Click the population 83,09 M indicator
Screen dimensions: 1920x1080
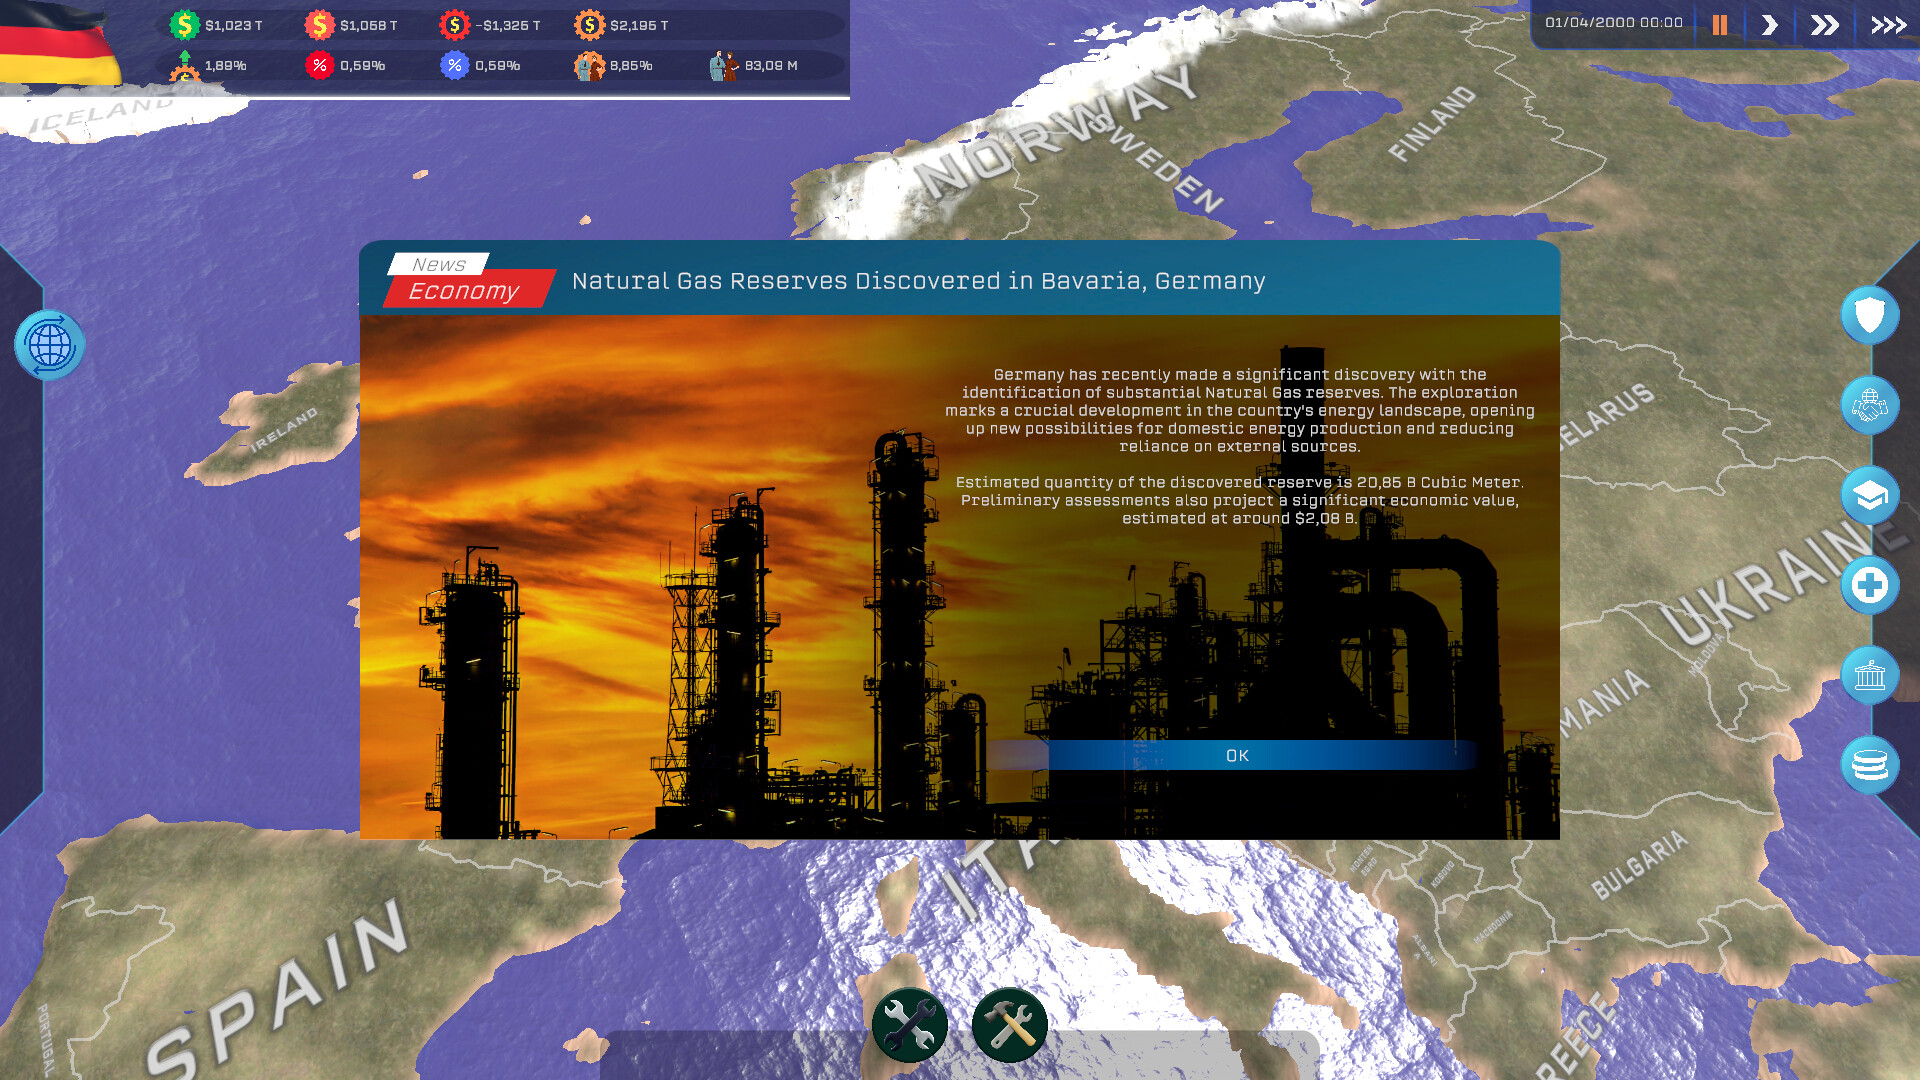pyautogui.click(x=724, y=66)
